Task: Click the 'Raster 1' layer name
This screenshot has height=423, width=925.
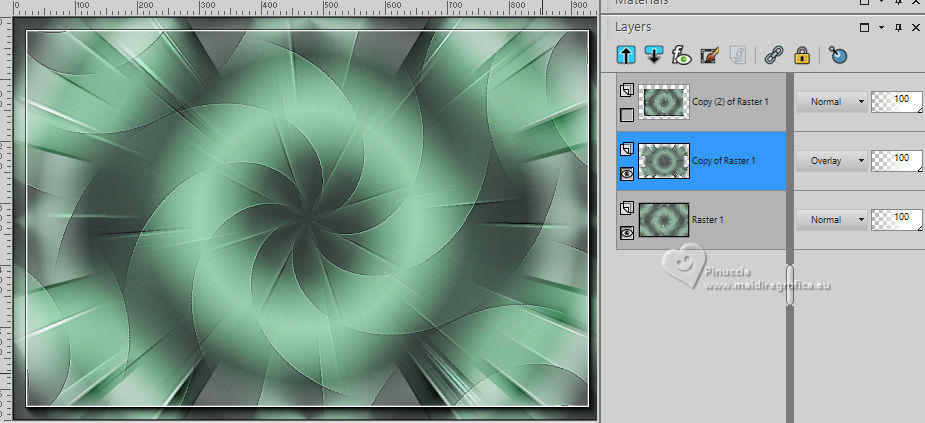Action: point(708,219)
